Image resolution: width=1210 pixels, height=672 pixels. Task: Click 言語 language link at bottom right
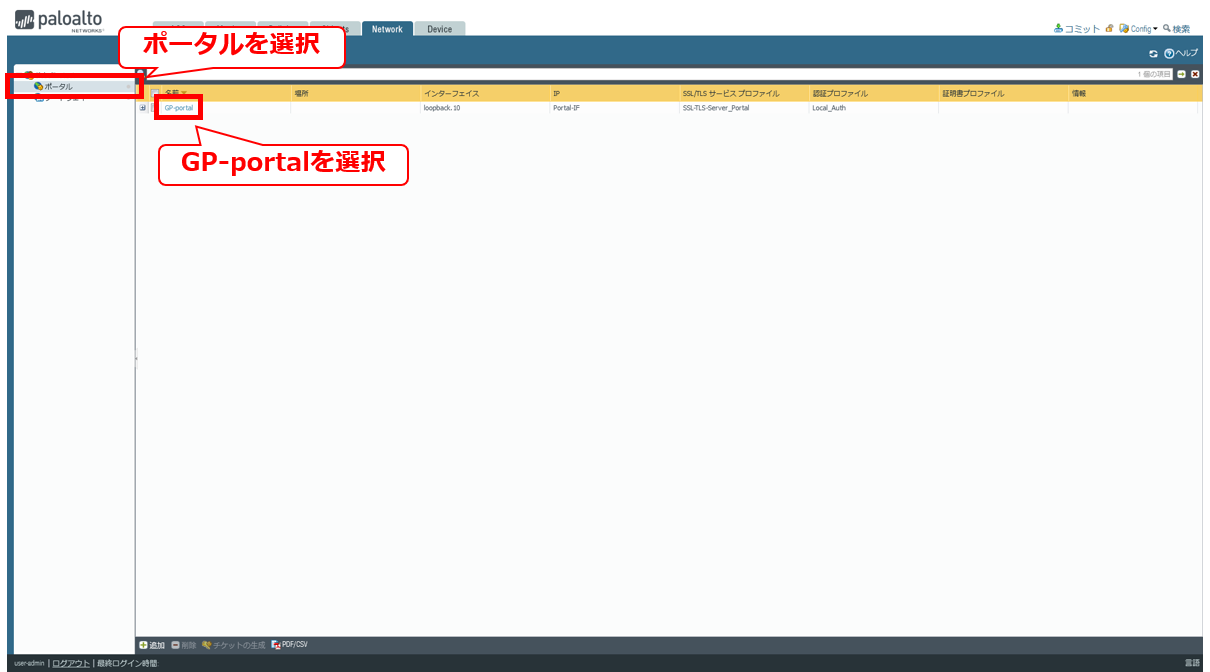[x=1192, y=663]
